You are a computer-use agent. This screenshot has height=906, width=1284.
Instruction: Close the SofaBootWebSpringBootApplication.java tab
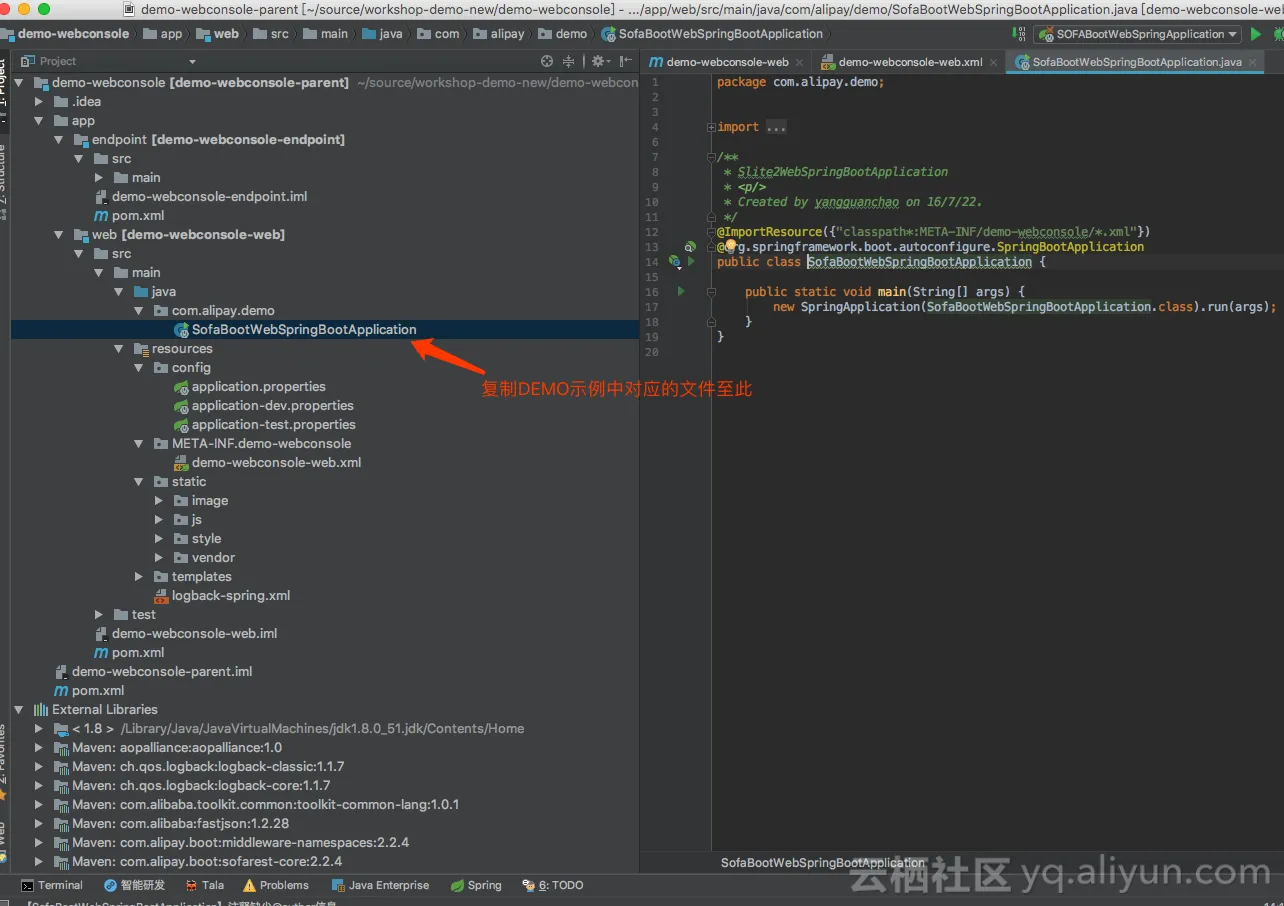(x=1252, y=62)
